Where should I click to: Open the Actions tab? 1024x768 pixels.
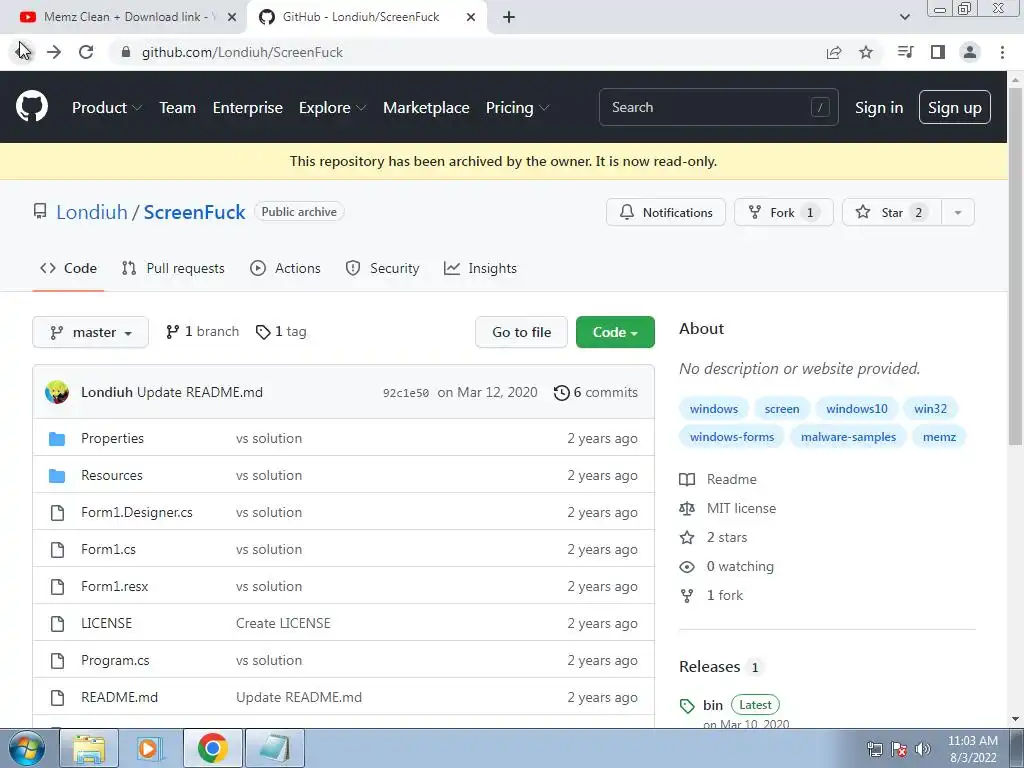point(285,268)
